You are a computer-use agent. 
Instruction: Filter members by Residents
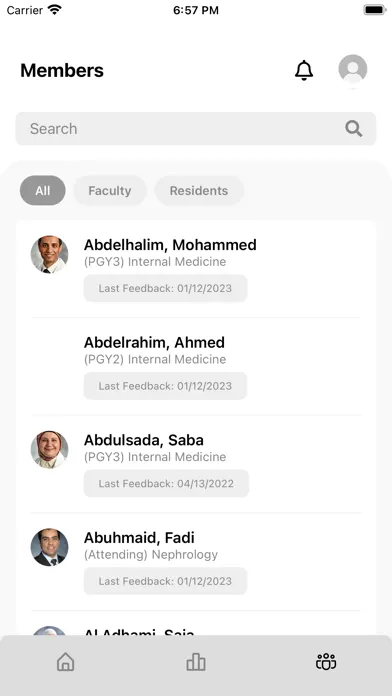(199, 190)
